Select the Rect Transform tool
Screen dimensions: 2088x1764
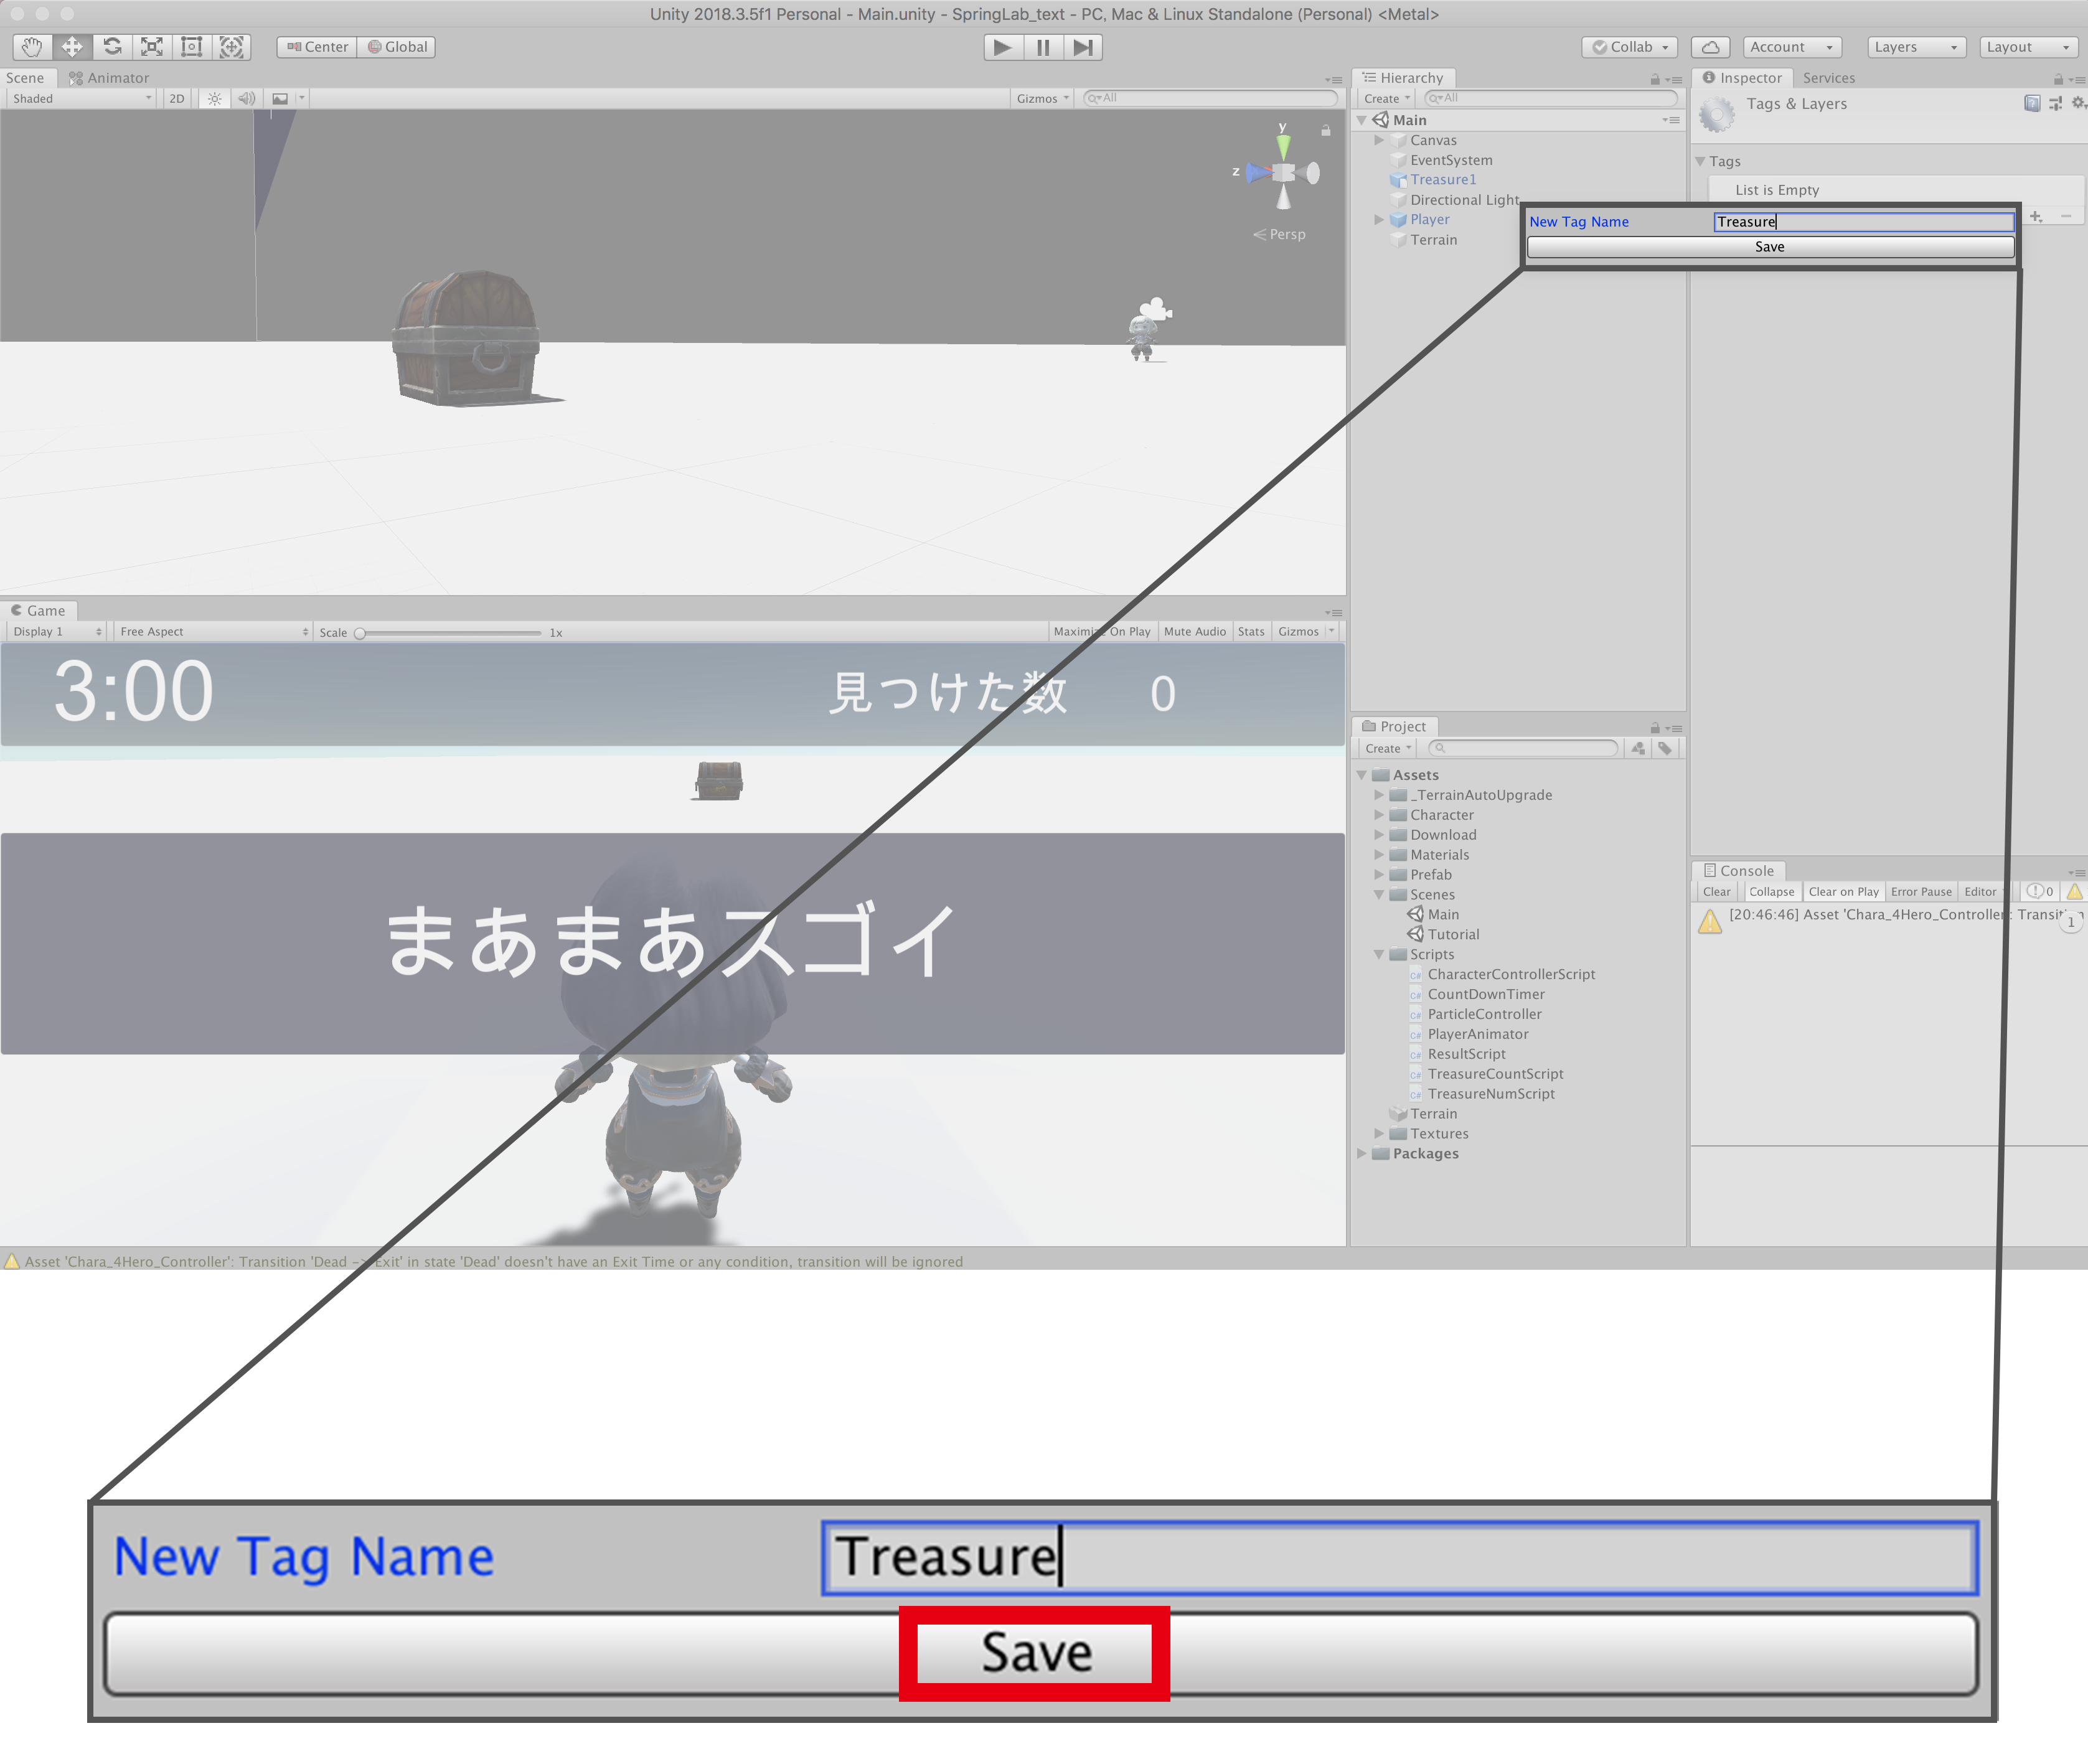(x=191, y=47)
